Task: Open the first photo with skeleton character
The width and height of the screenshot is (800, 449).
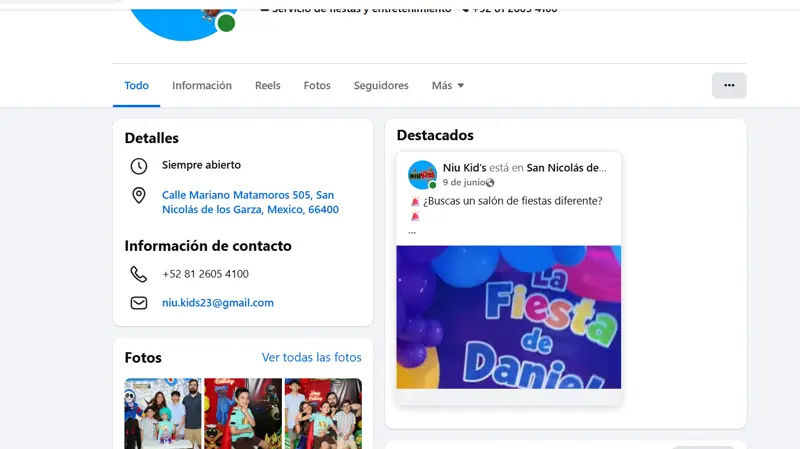Action: [x=163, y=413]
